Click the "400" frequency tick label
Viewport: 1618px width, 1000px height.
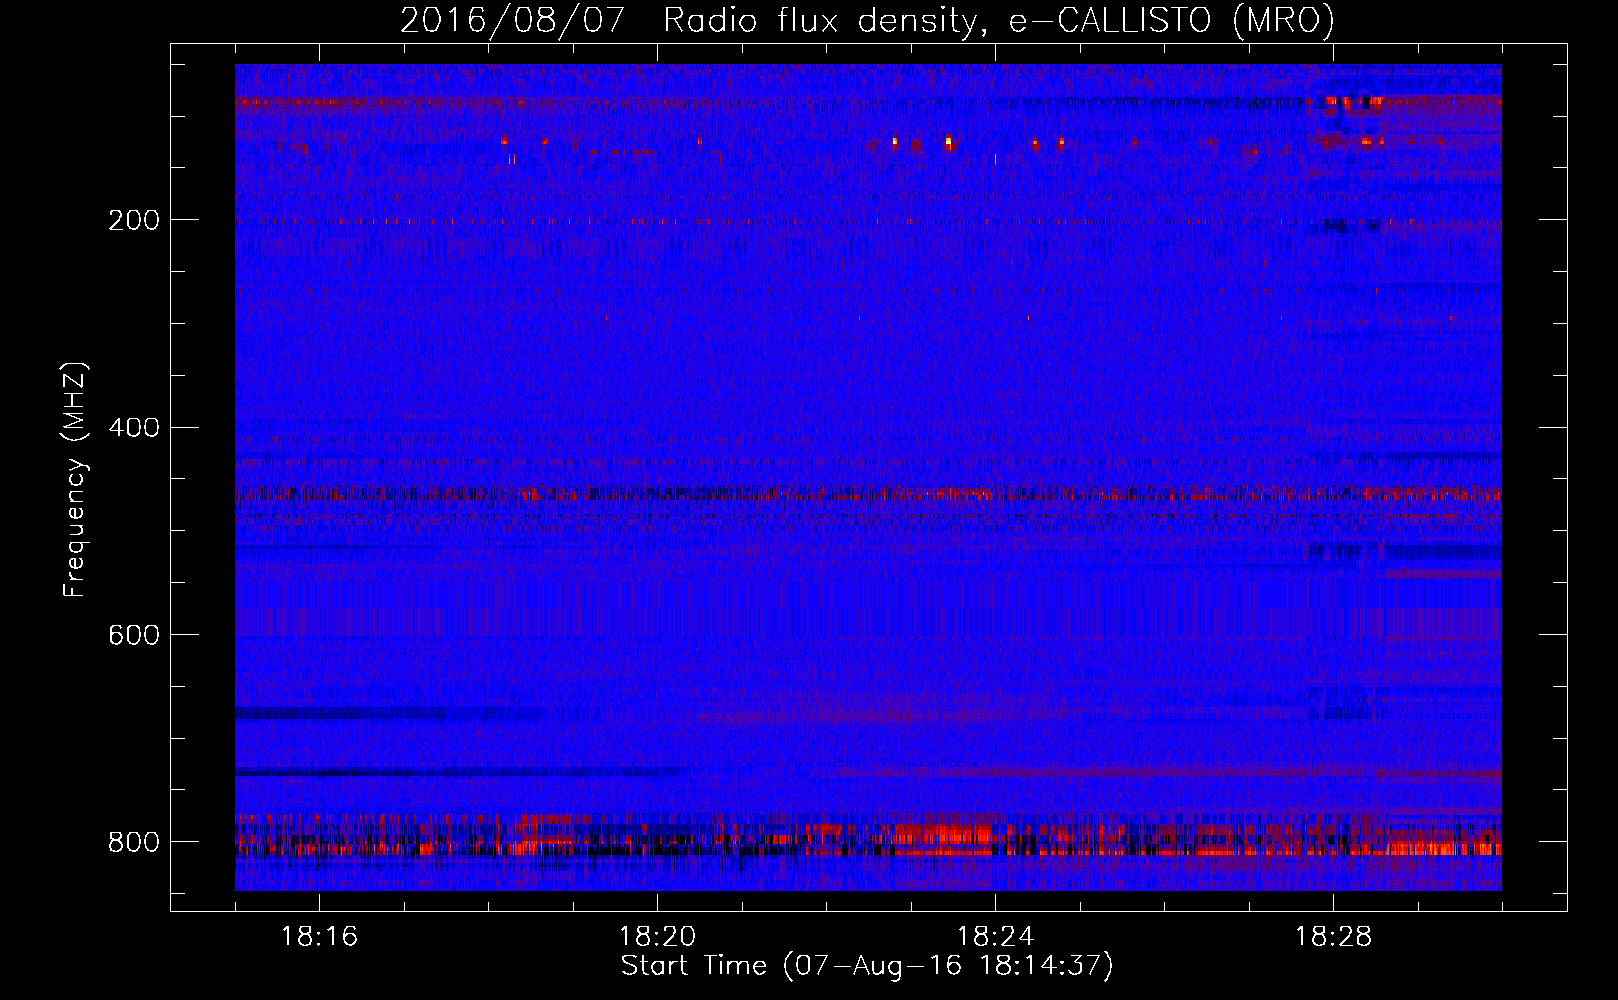pyautogui.click(x=134, y=428)
